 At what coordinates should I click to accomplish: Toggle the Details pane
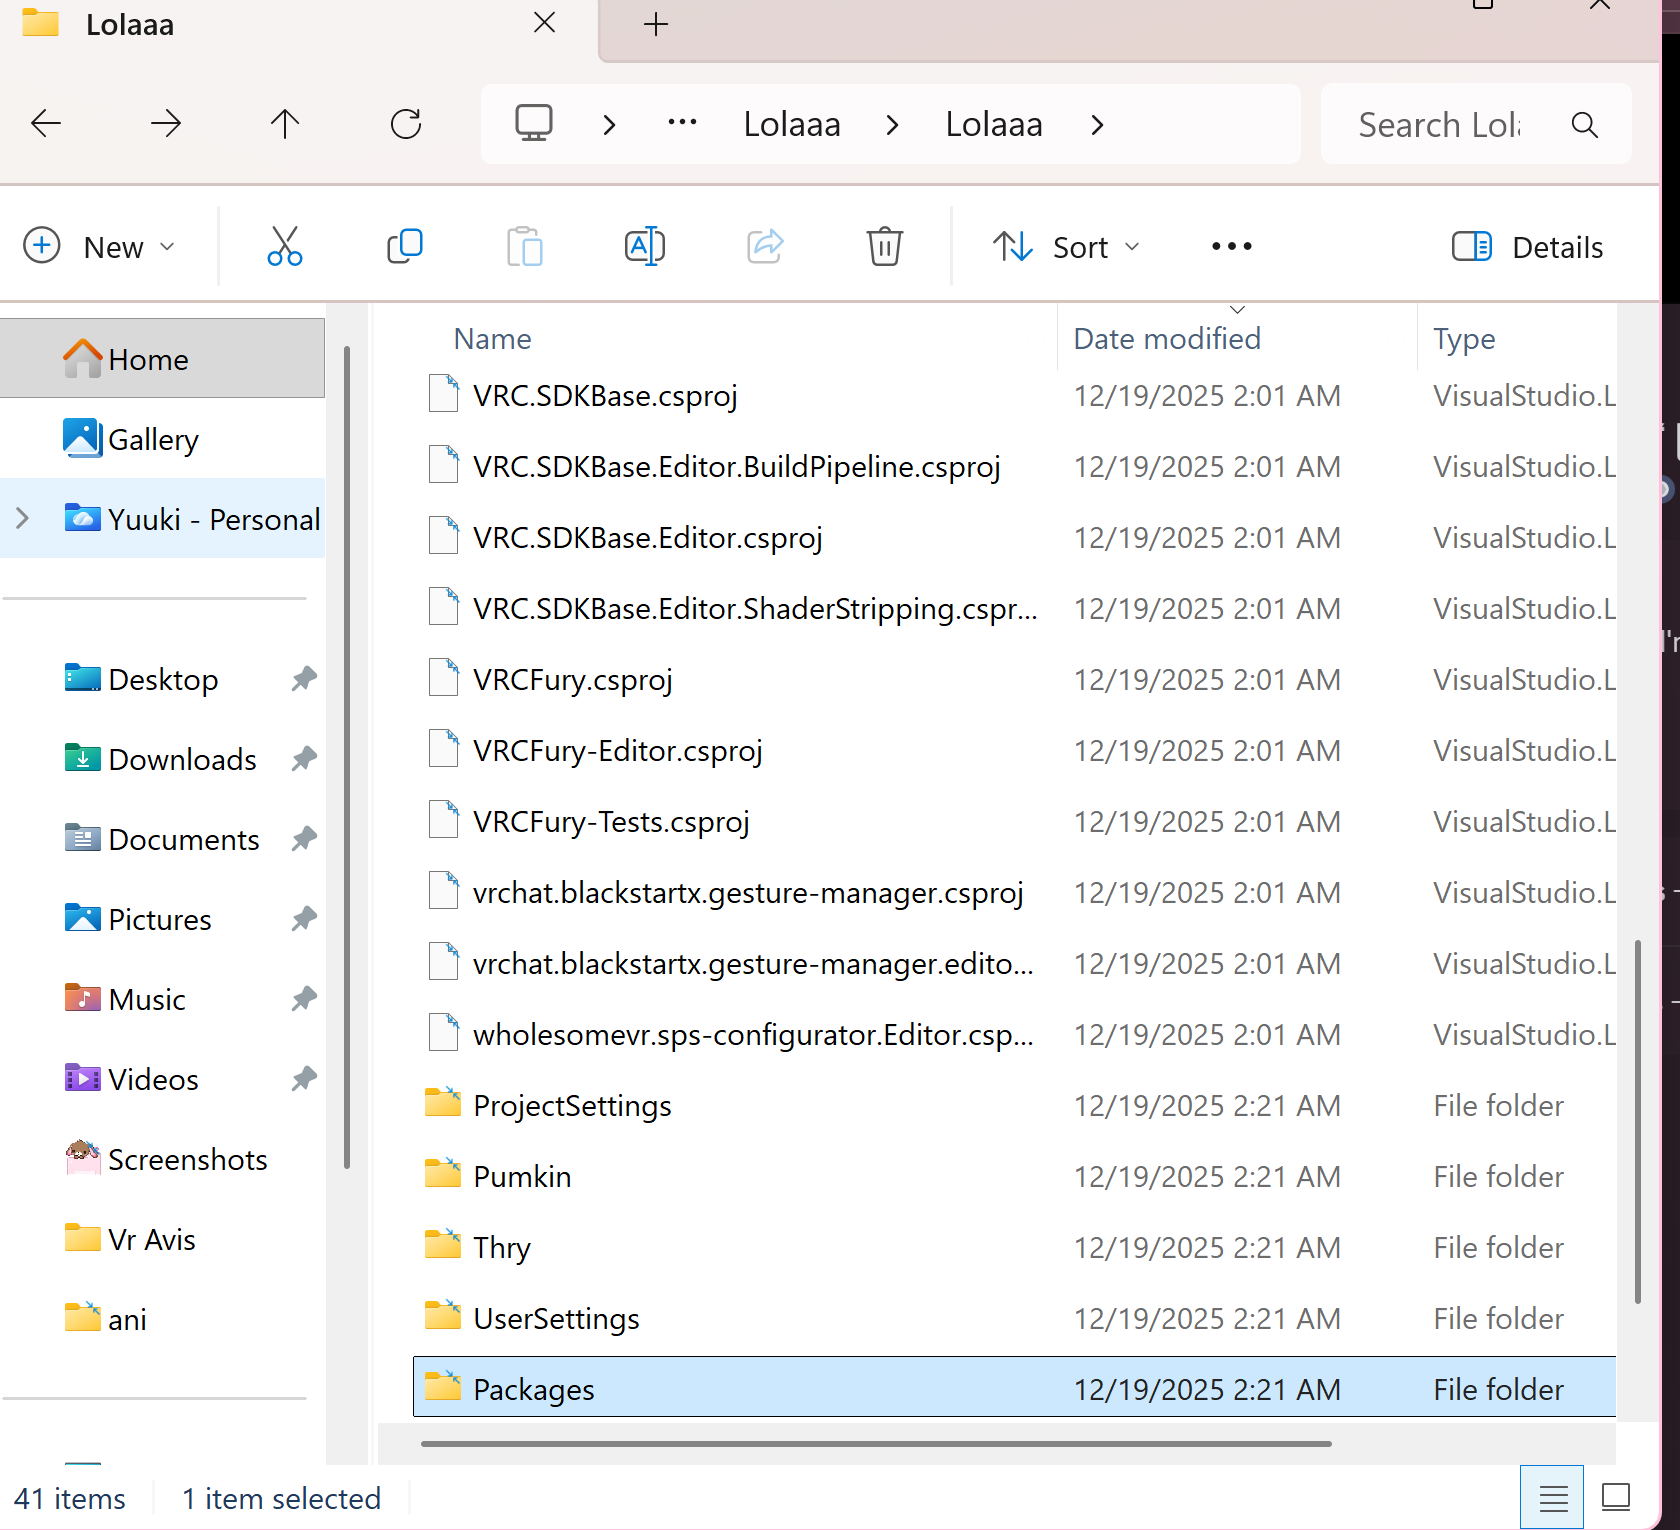click(1527, 246)
